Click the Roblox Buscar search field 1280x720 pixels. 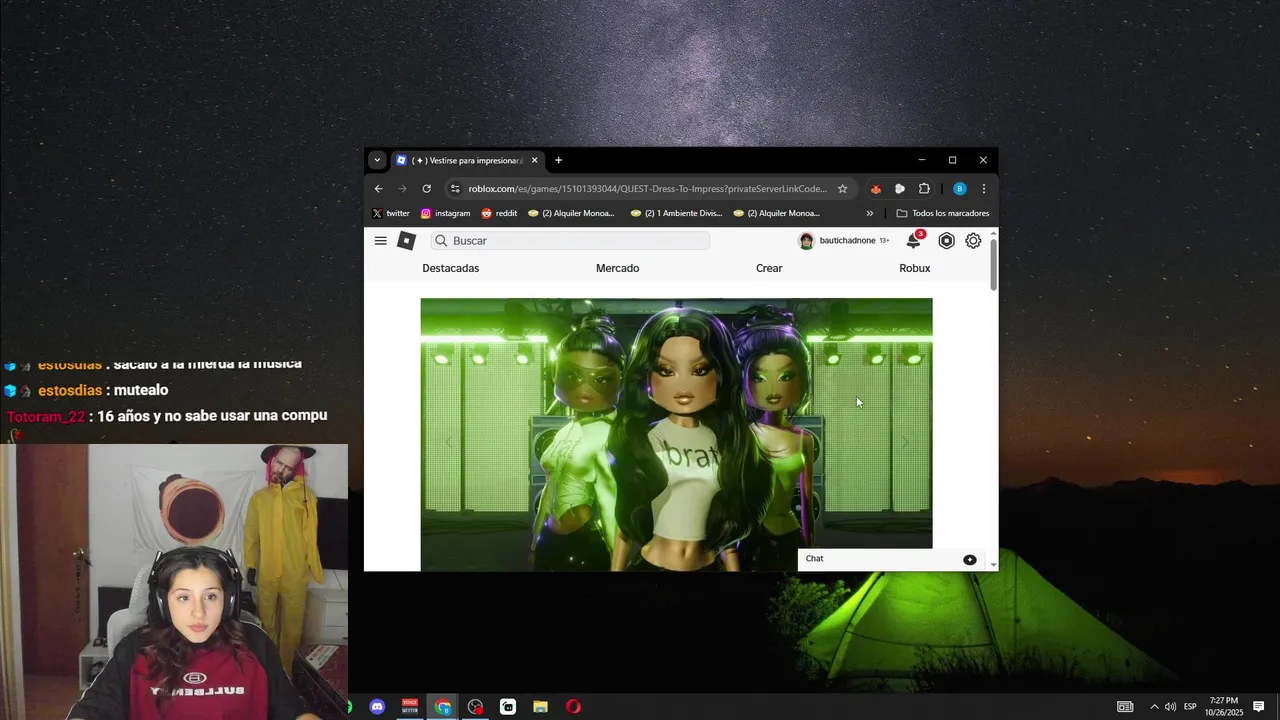click(570, 241)
